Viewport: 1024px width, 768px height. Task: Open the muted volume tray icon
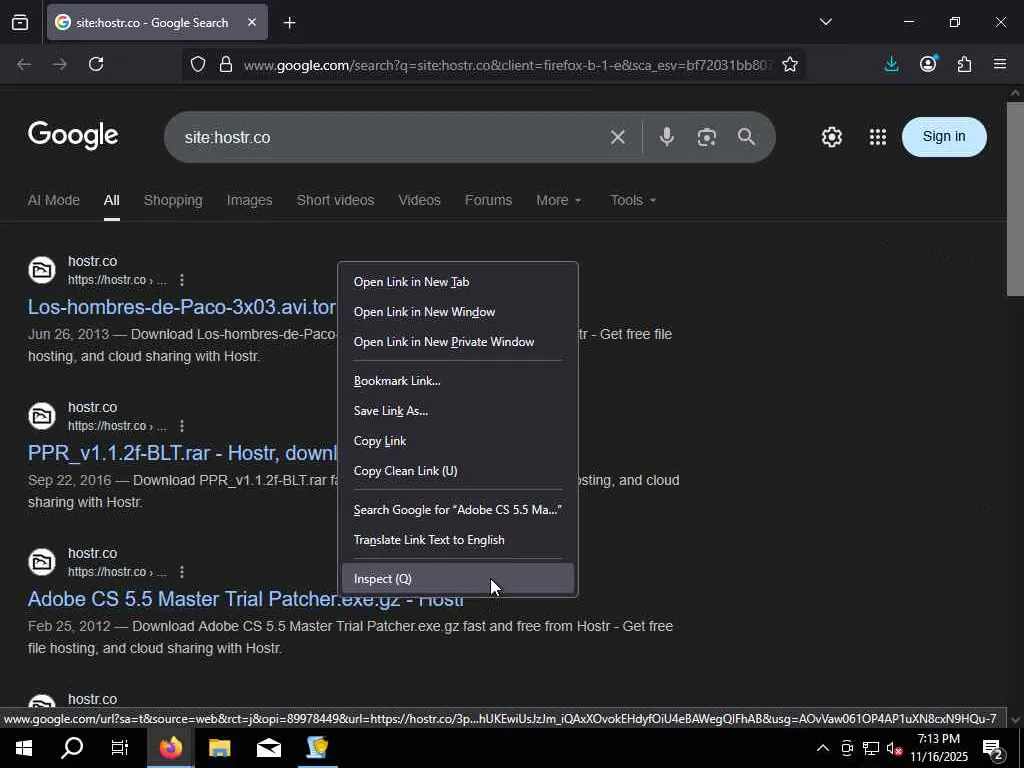(x=894, y=748)
